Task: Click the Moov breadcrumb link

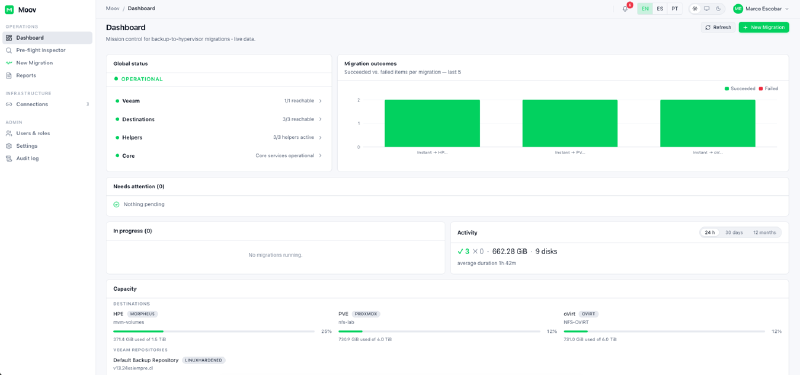Action: point(112,9)
